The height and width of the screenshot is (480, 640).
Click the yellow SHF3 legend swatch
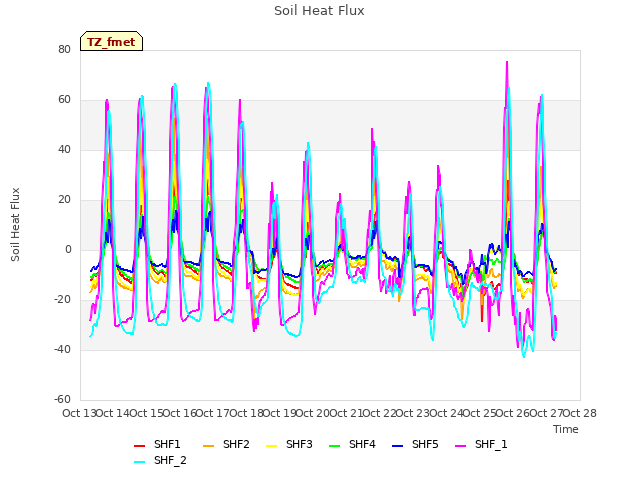(x=271, y=446)
